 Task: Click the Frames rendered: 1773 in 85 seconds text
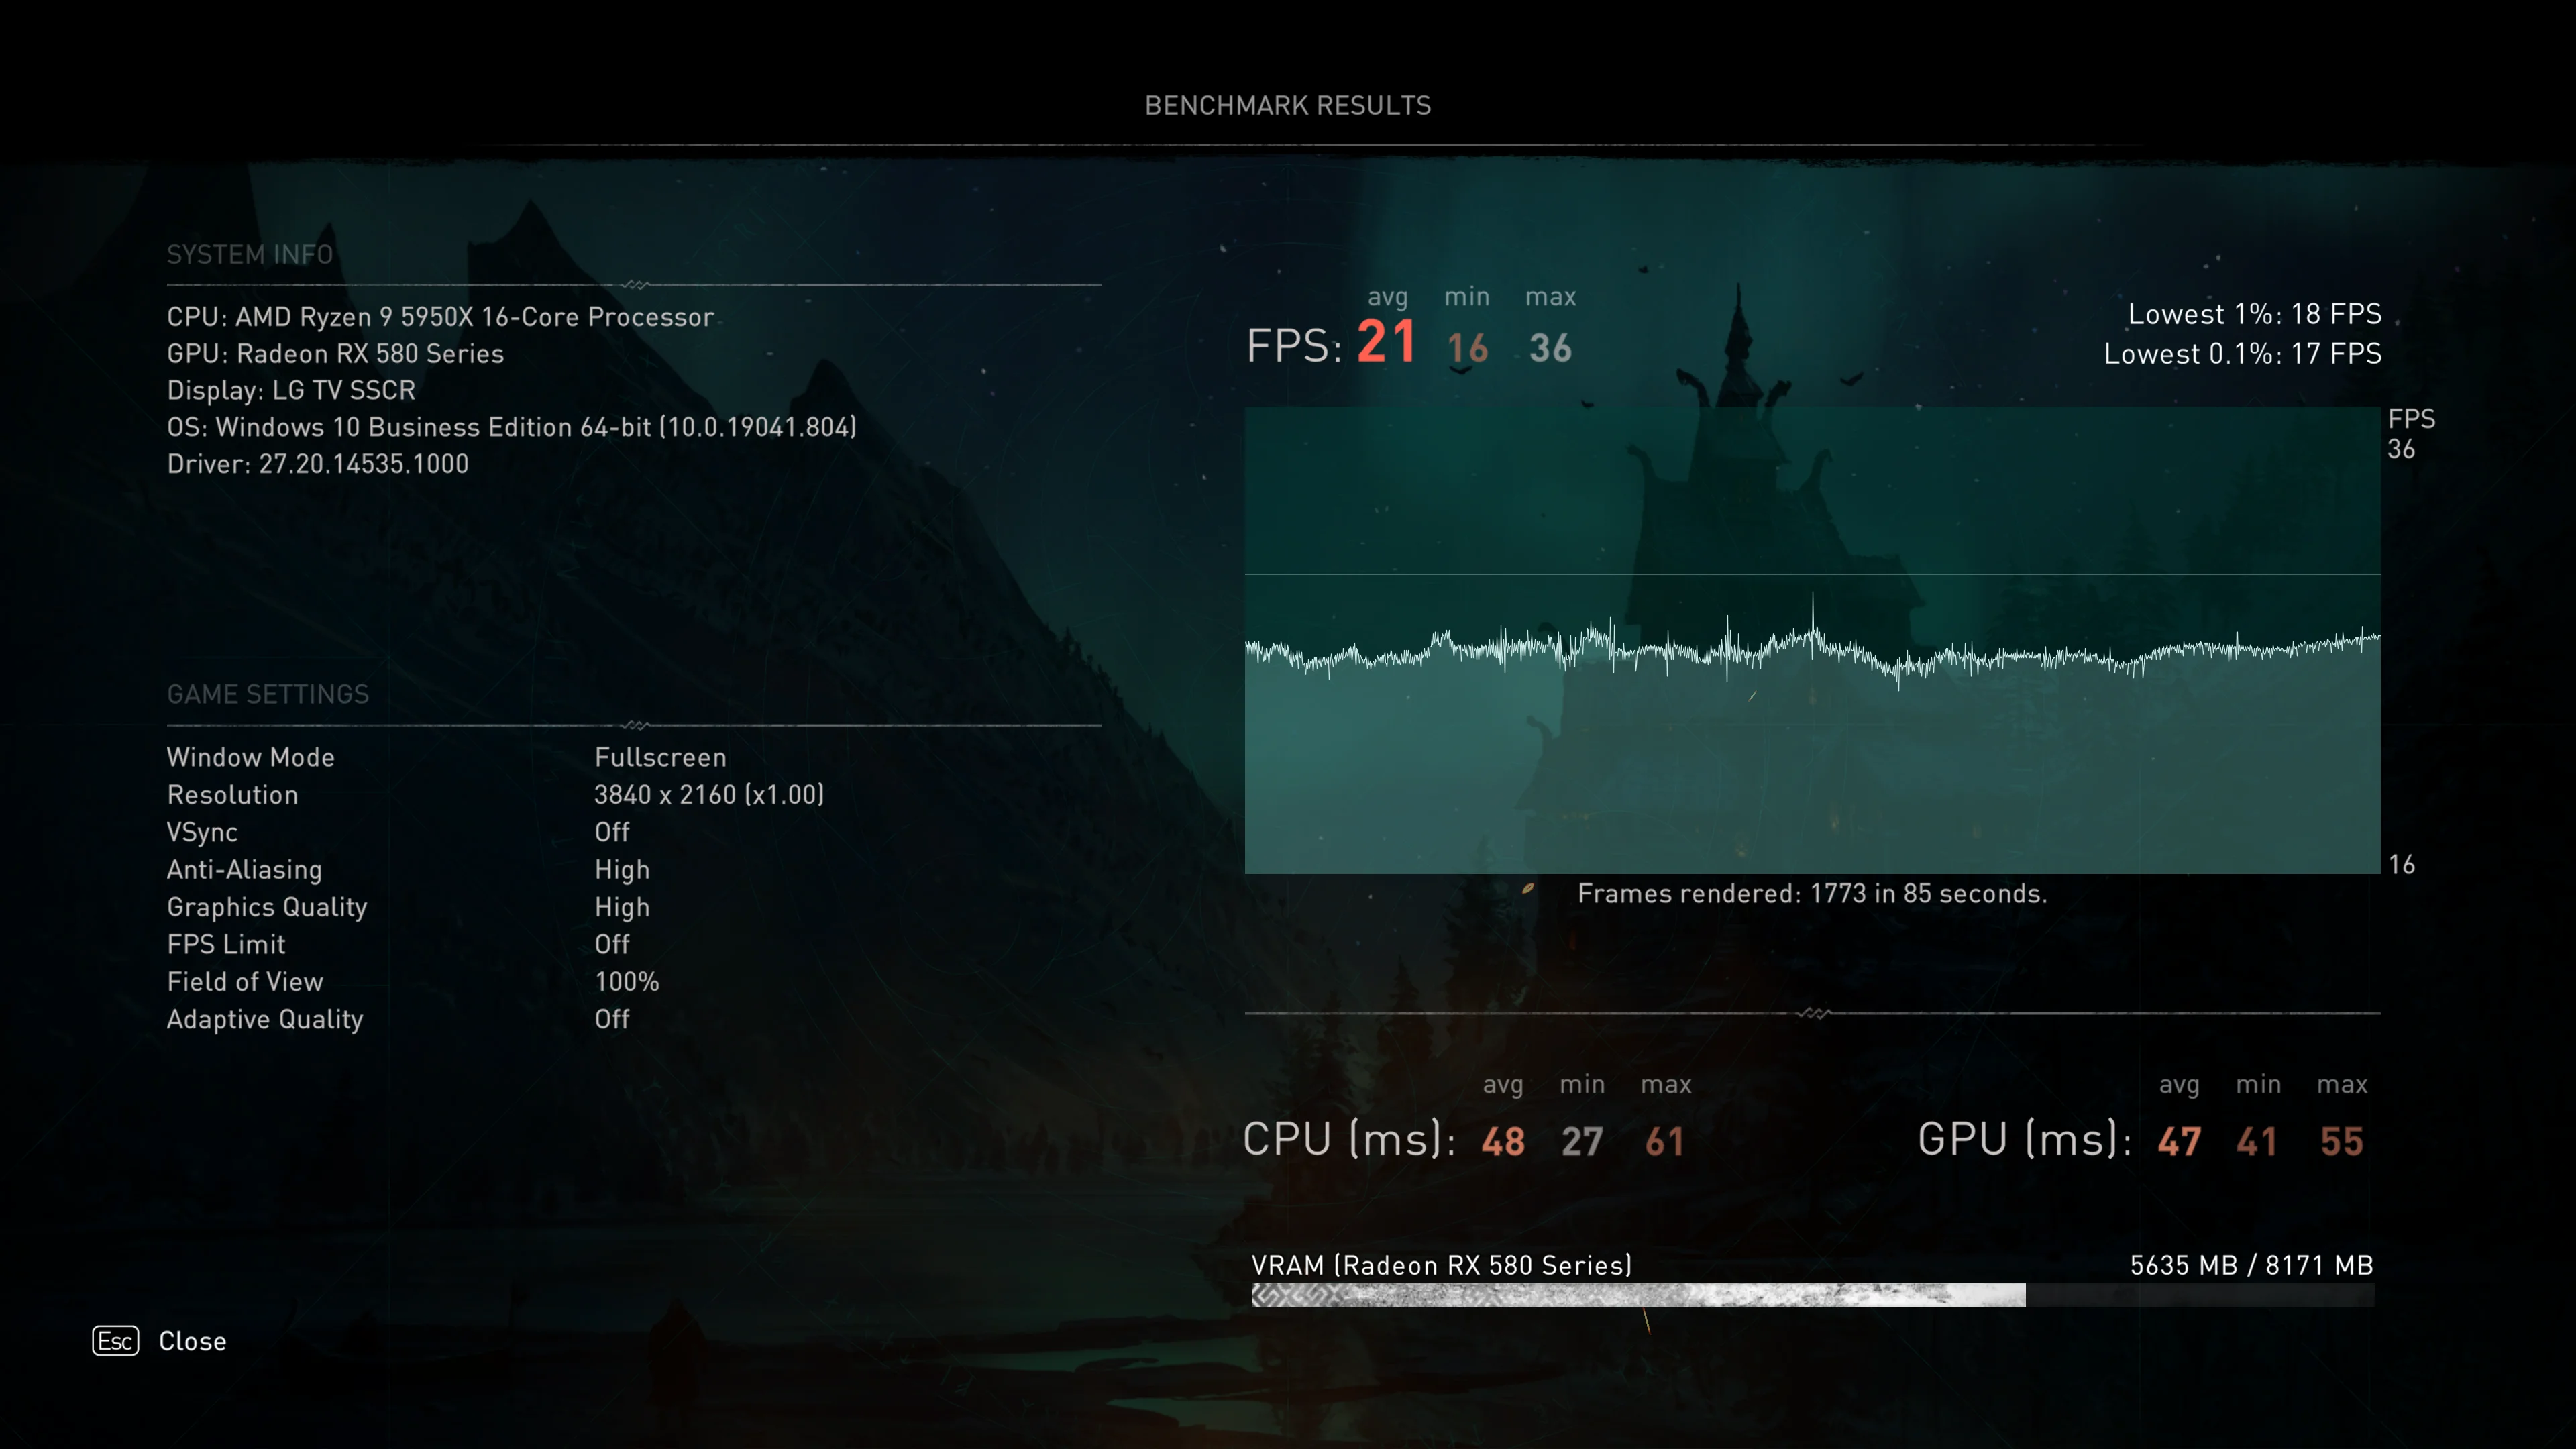tap(1812, 894)
